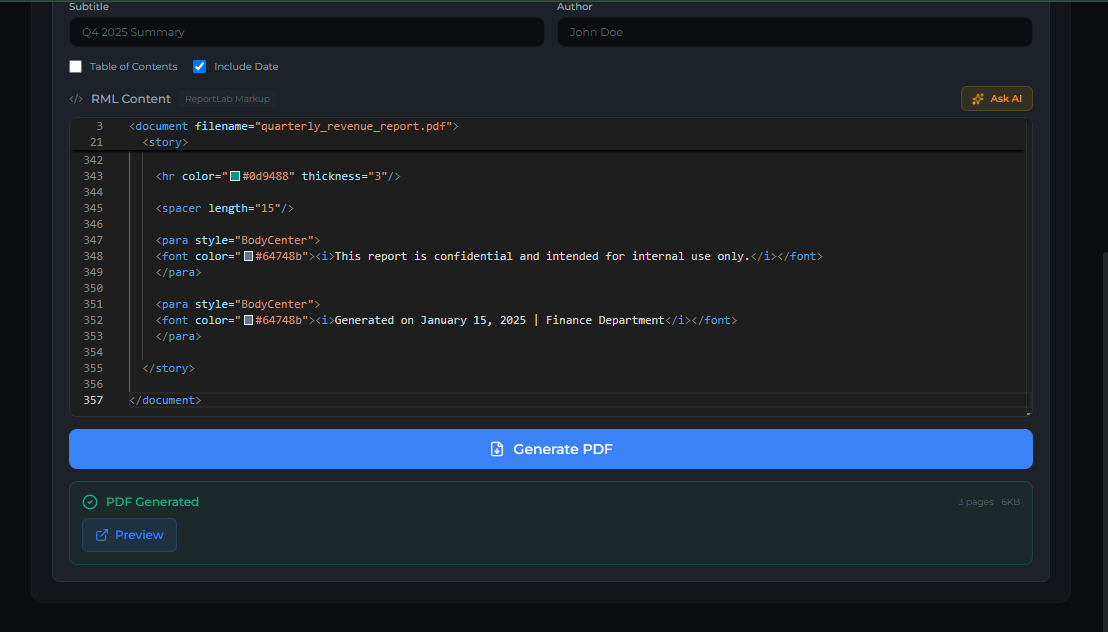Click the 3 pages label
Screen dimensions: 1108x632
click(x=976, y=502)
